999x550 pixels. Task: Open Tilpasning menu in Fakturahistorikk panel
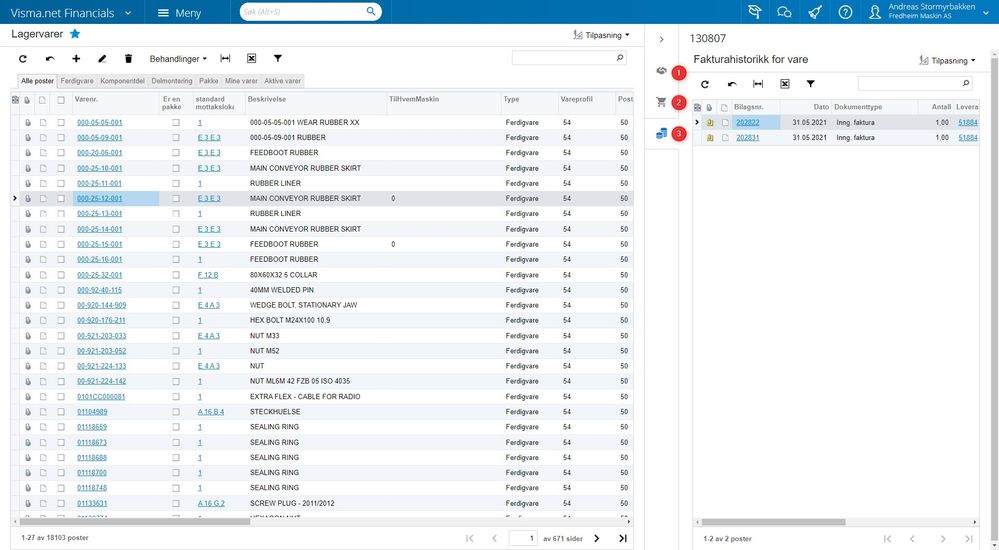(x=947, y=61)
